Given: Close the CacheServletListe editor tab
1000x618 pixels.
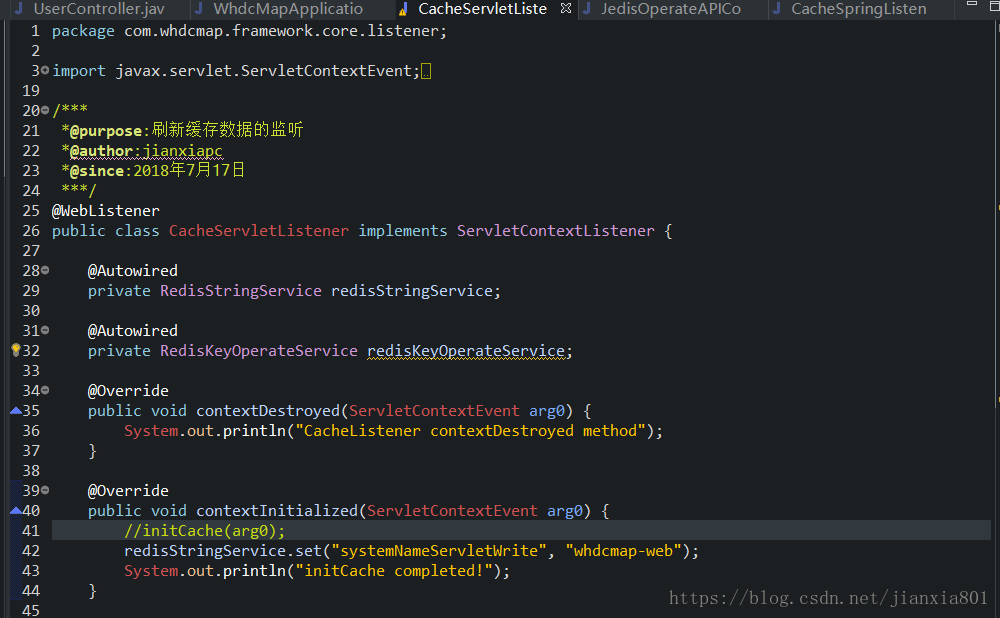Looking at the screenshot, I should [x=567, y=8].
